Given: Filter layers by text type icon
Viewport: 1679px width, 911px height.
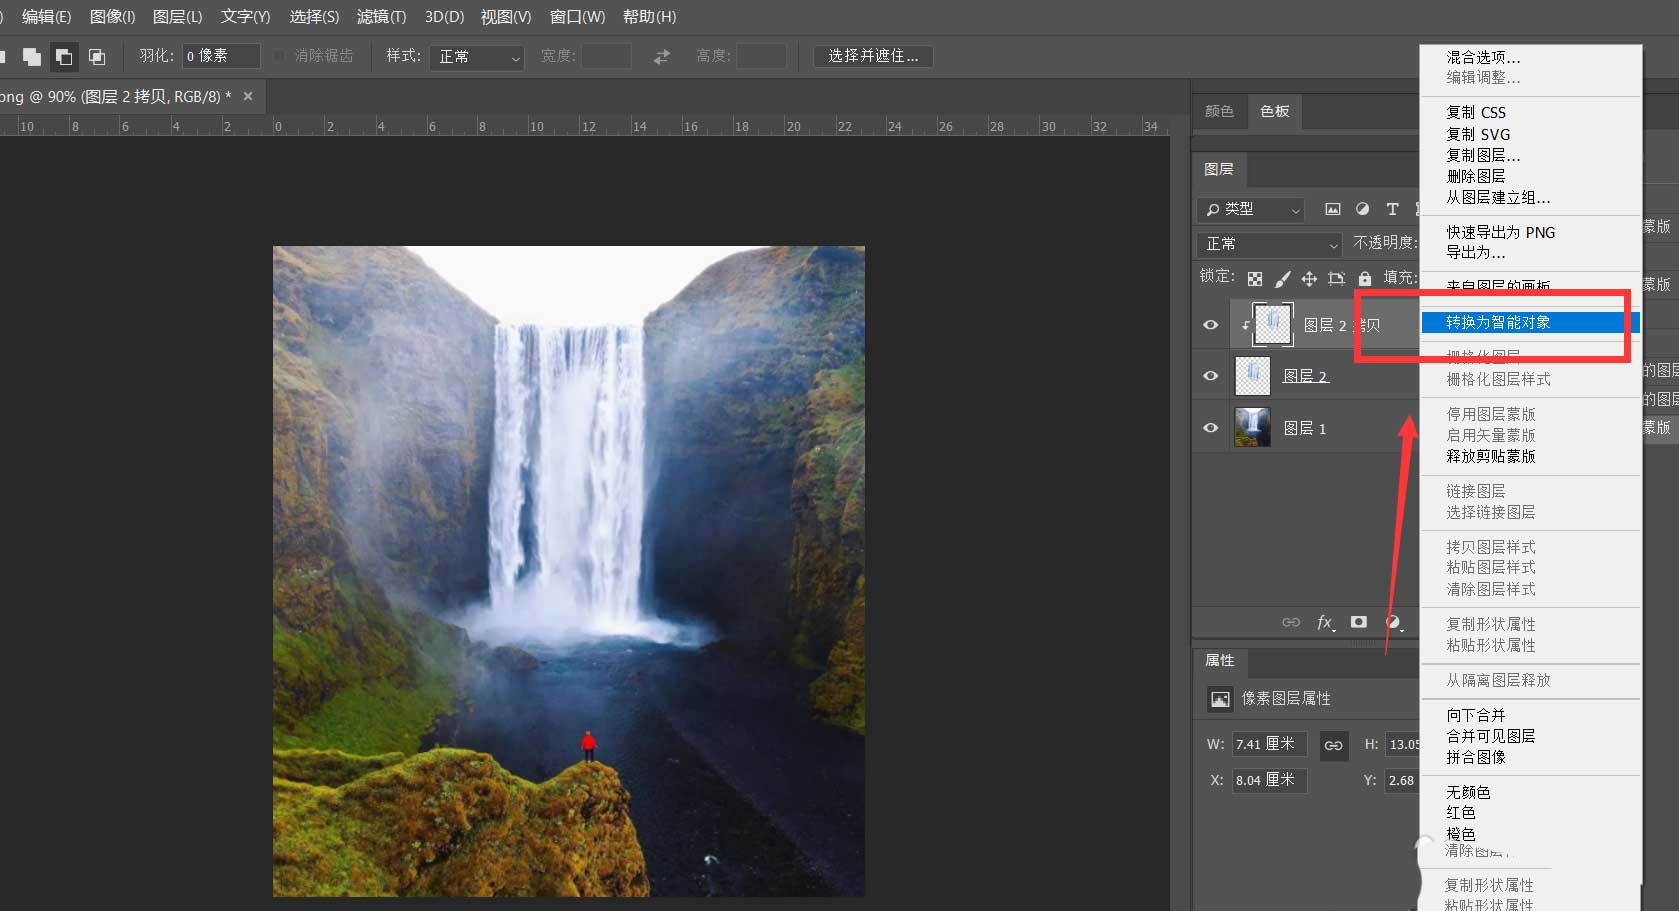Looking at the screenshot, I should 1392,209.
